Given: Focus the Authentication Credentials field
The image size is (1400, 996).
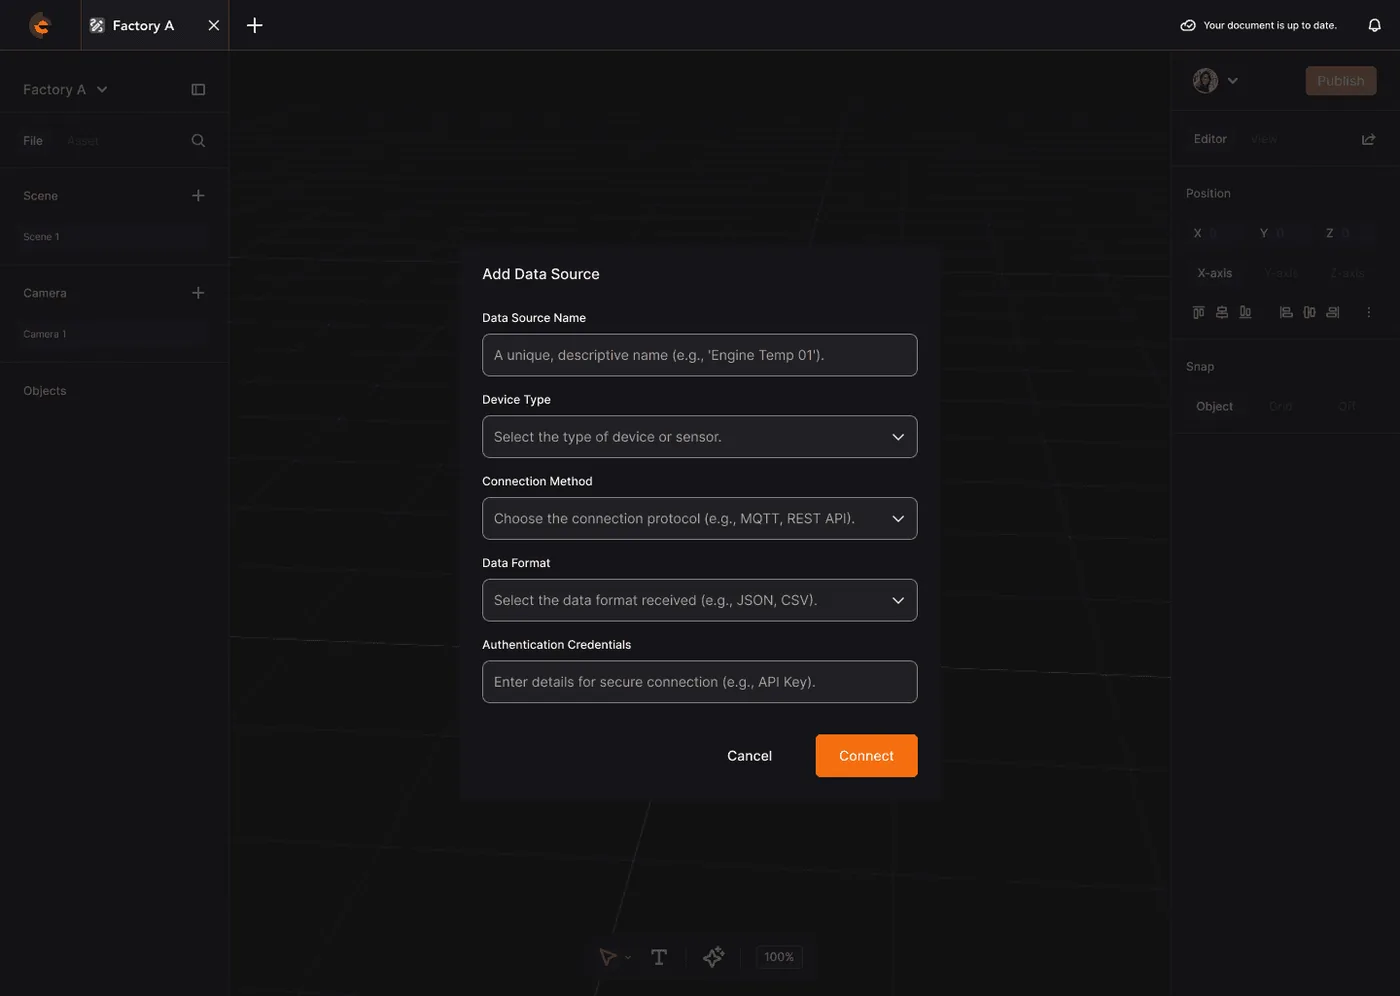Looking at the screenshot, I should (x=699, y=682).
